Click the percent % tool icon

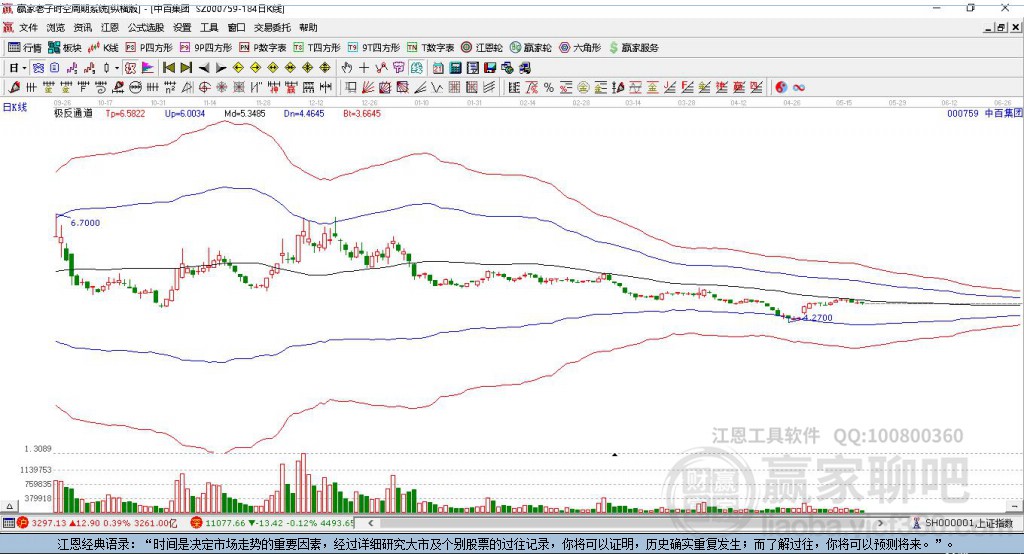click(x=549, y=88)
